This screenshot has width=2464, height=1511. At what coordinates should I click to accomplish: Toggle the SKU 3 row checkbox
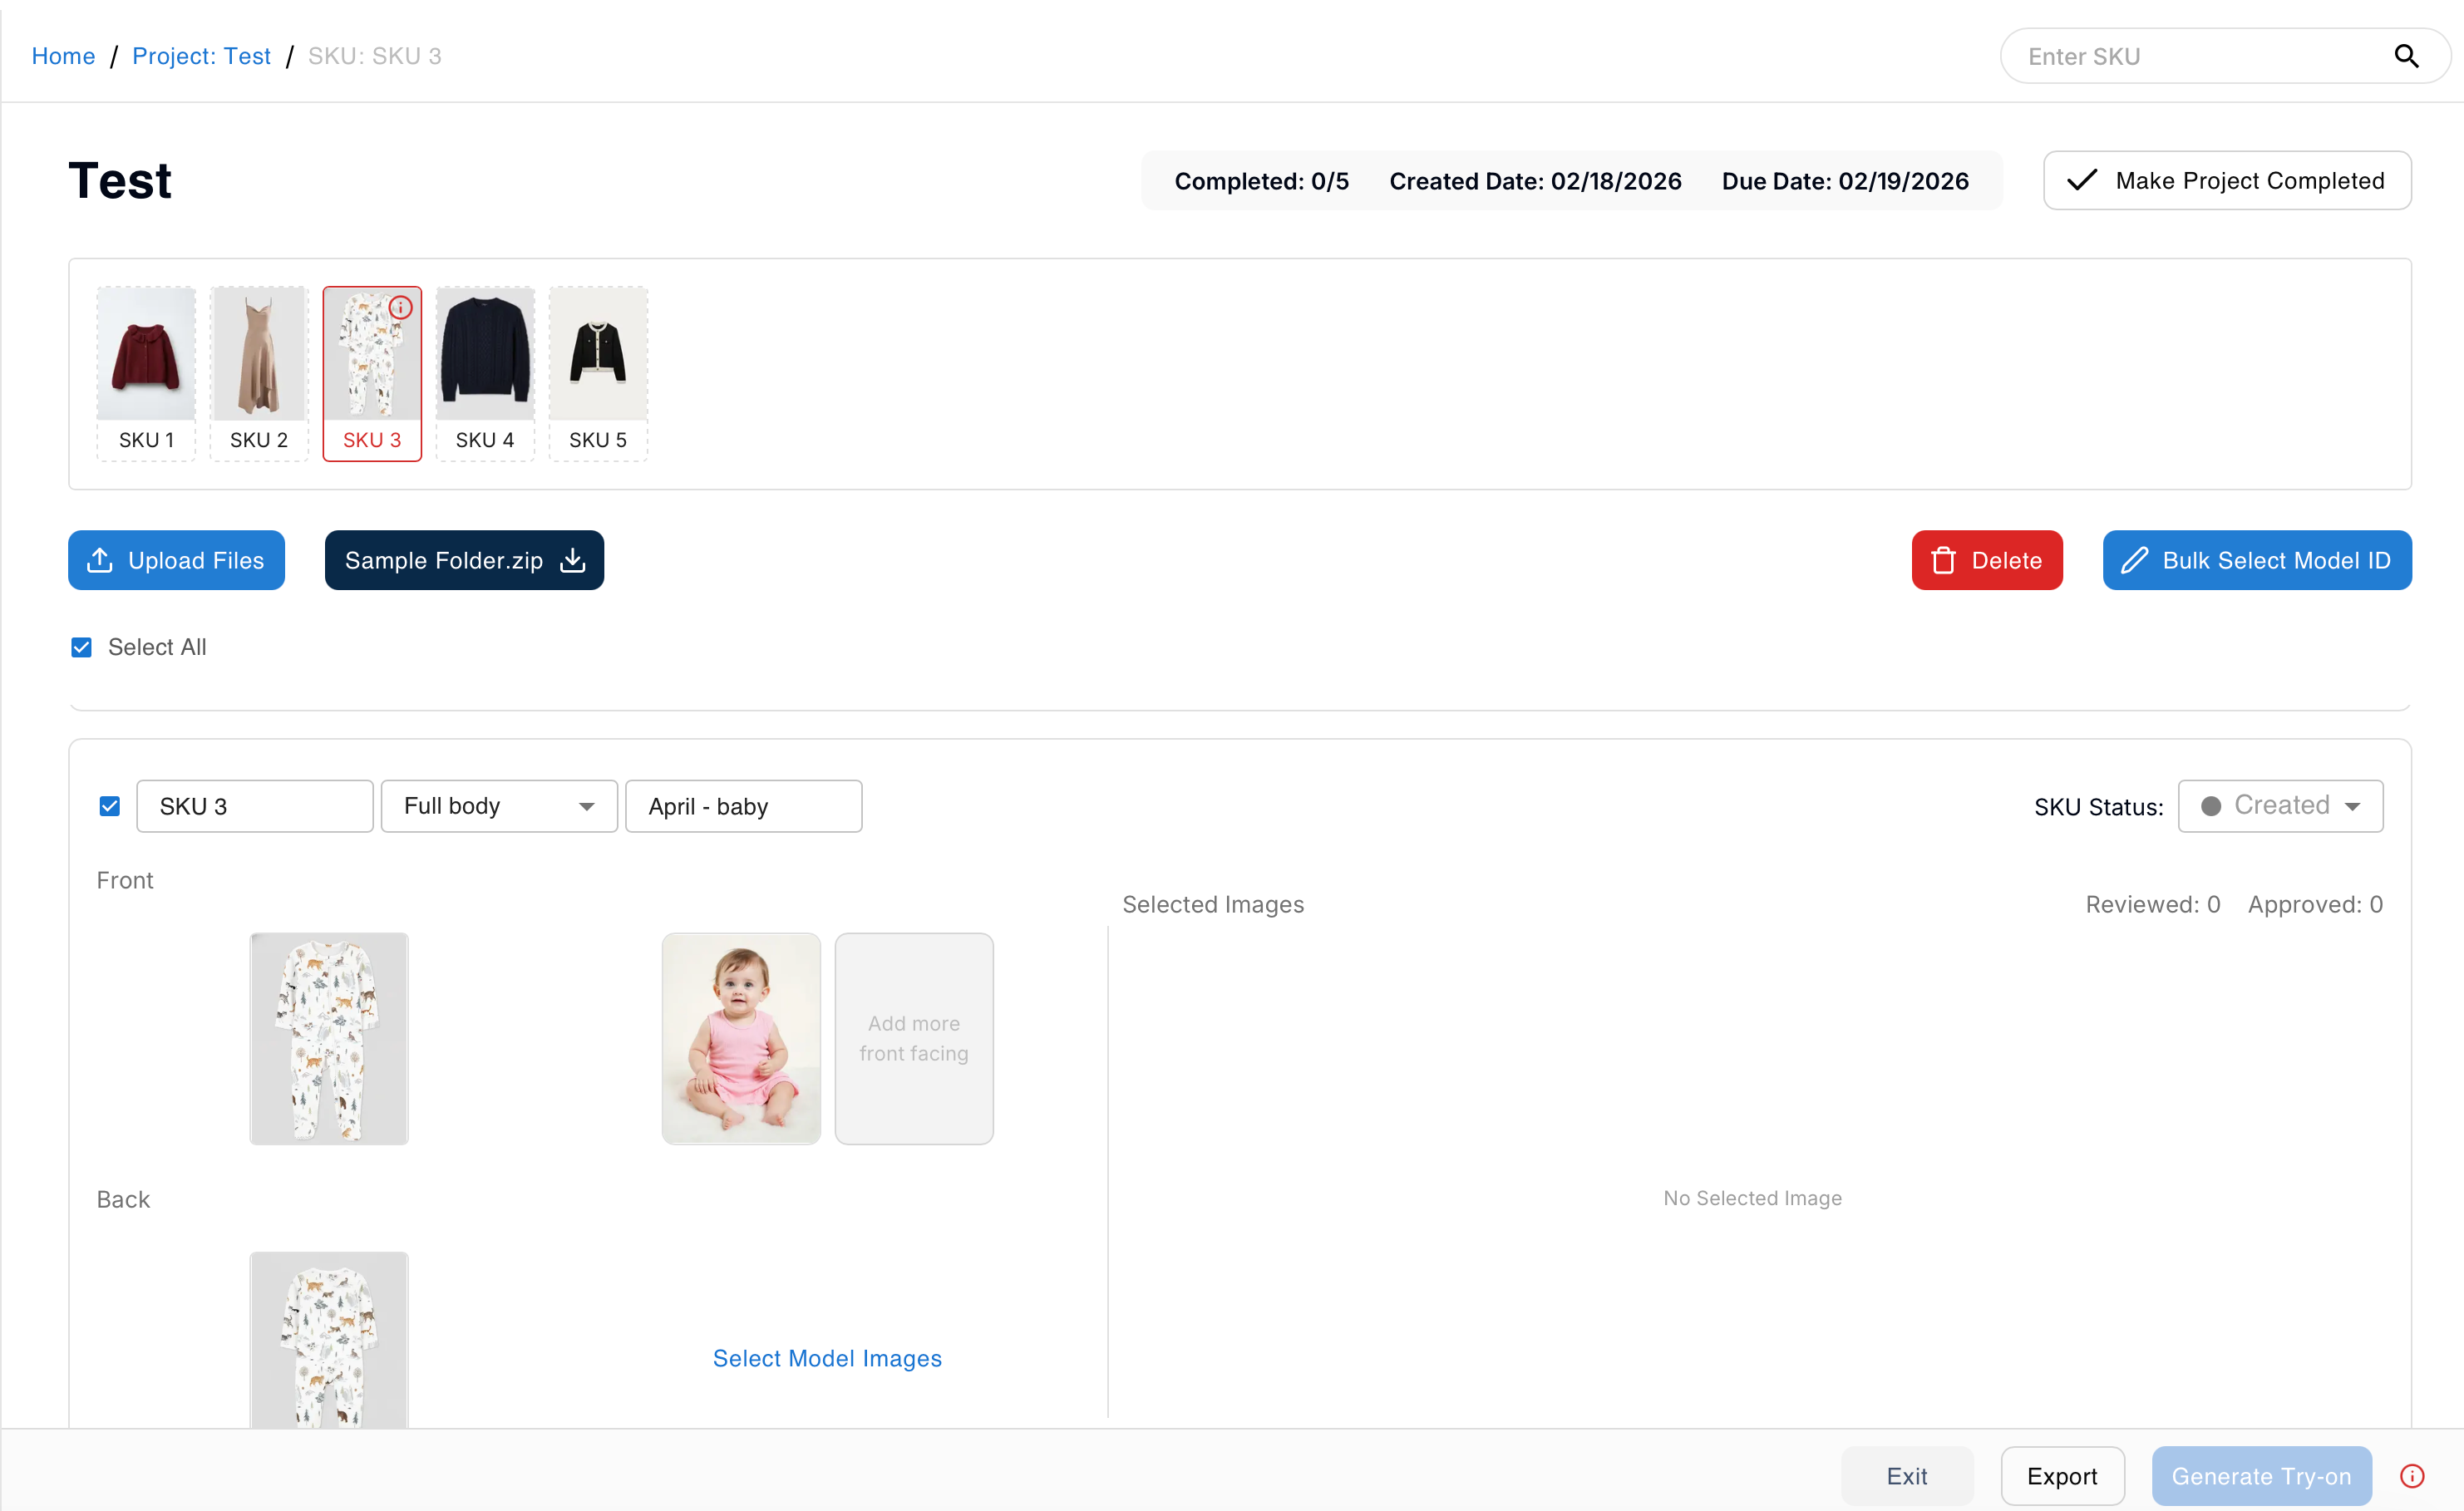[x=110, y=806]
